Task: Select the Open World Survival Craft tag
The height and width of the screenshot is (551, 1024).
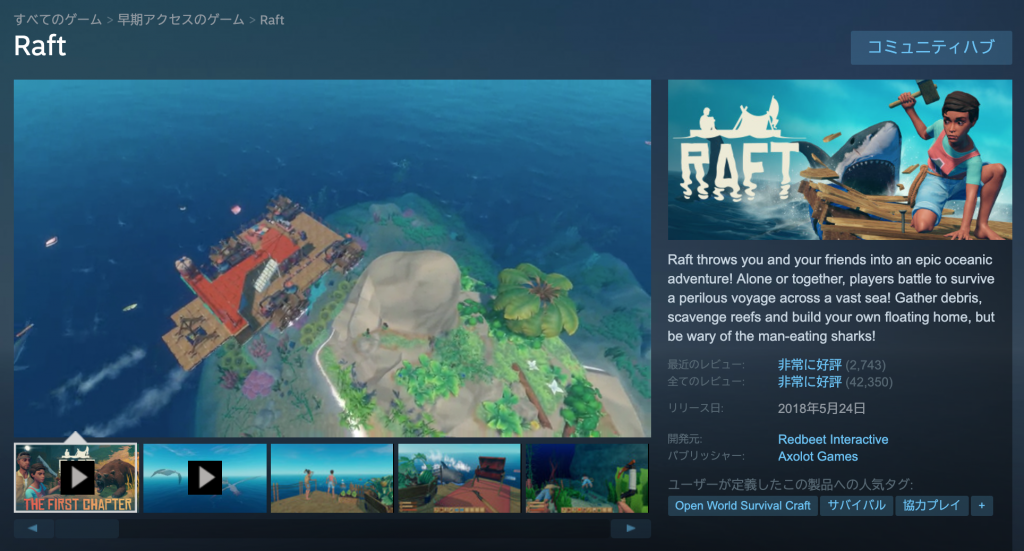Action: 743,505
